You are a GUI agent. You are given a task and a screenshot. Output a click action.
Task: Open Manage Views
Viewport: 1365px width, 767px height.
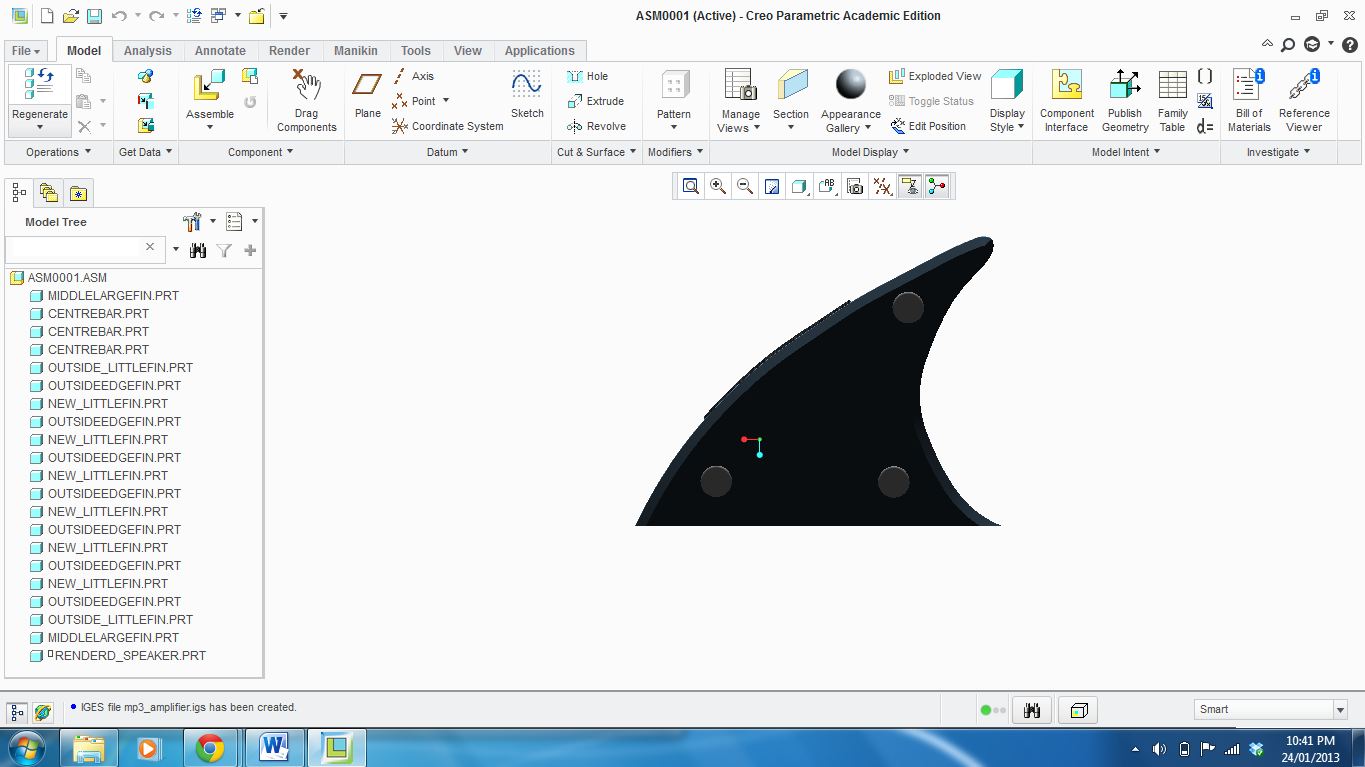[740, 101]
